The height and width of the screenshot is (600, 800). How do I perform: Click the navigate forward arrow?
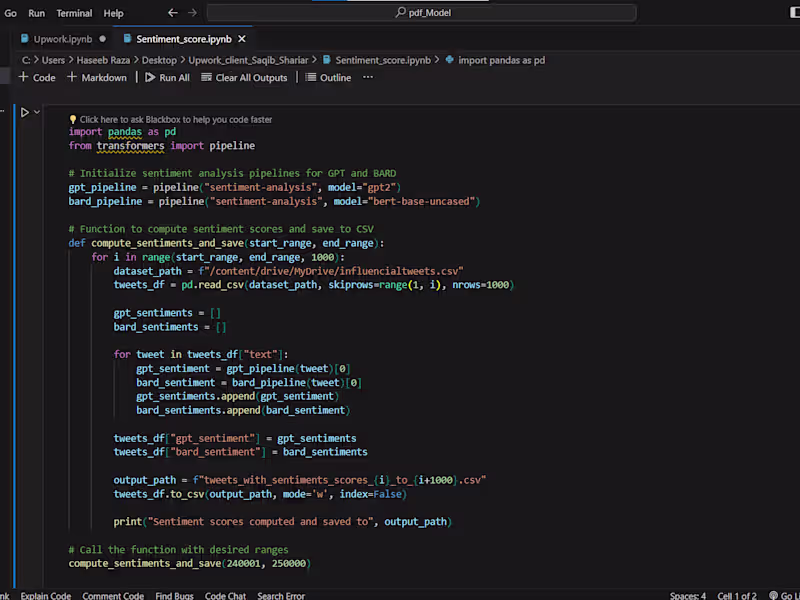click(x=193, y=13)
